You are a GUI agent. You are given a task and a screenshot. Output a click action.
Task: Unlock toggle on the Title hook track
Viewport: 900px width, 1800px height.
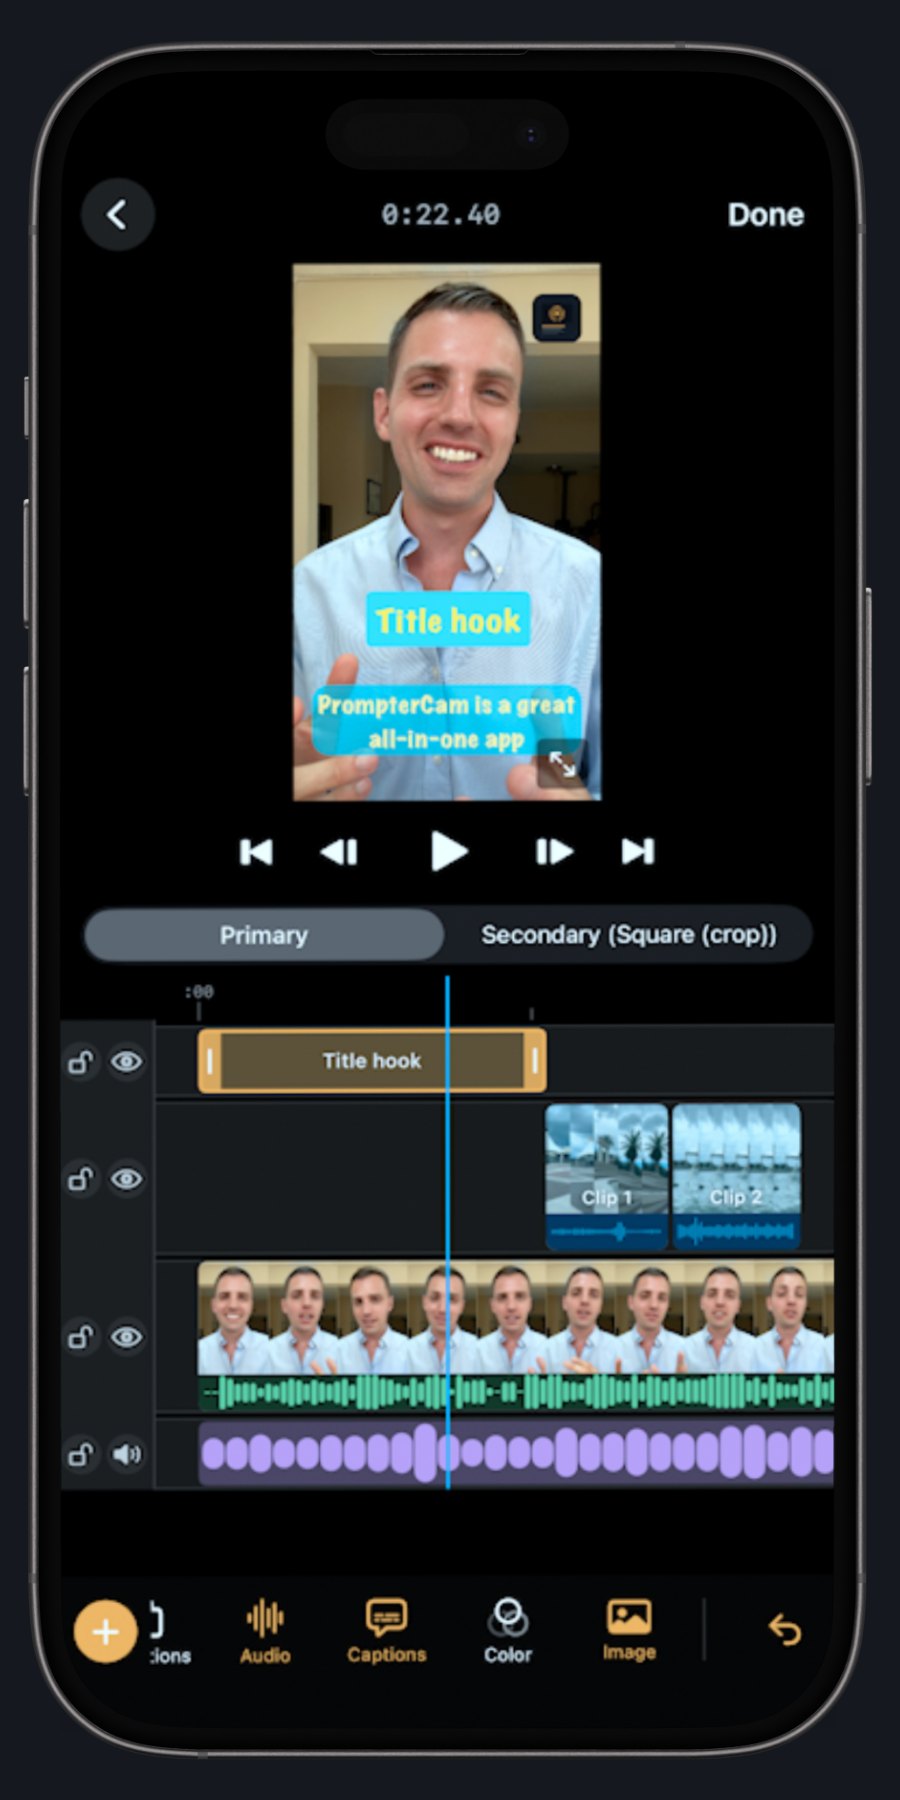(x=81, y=1061)
